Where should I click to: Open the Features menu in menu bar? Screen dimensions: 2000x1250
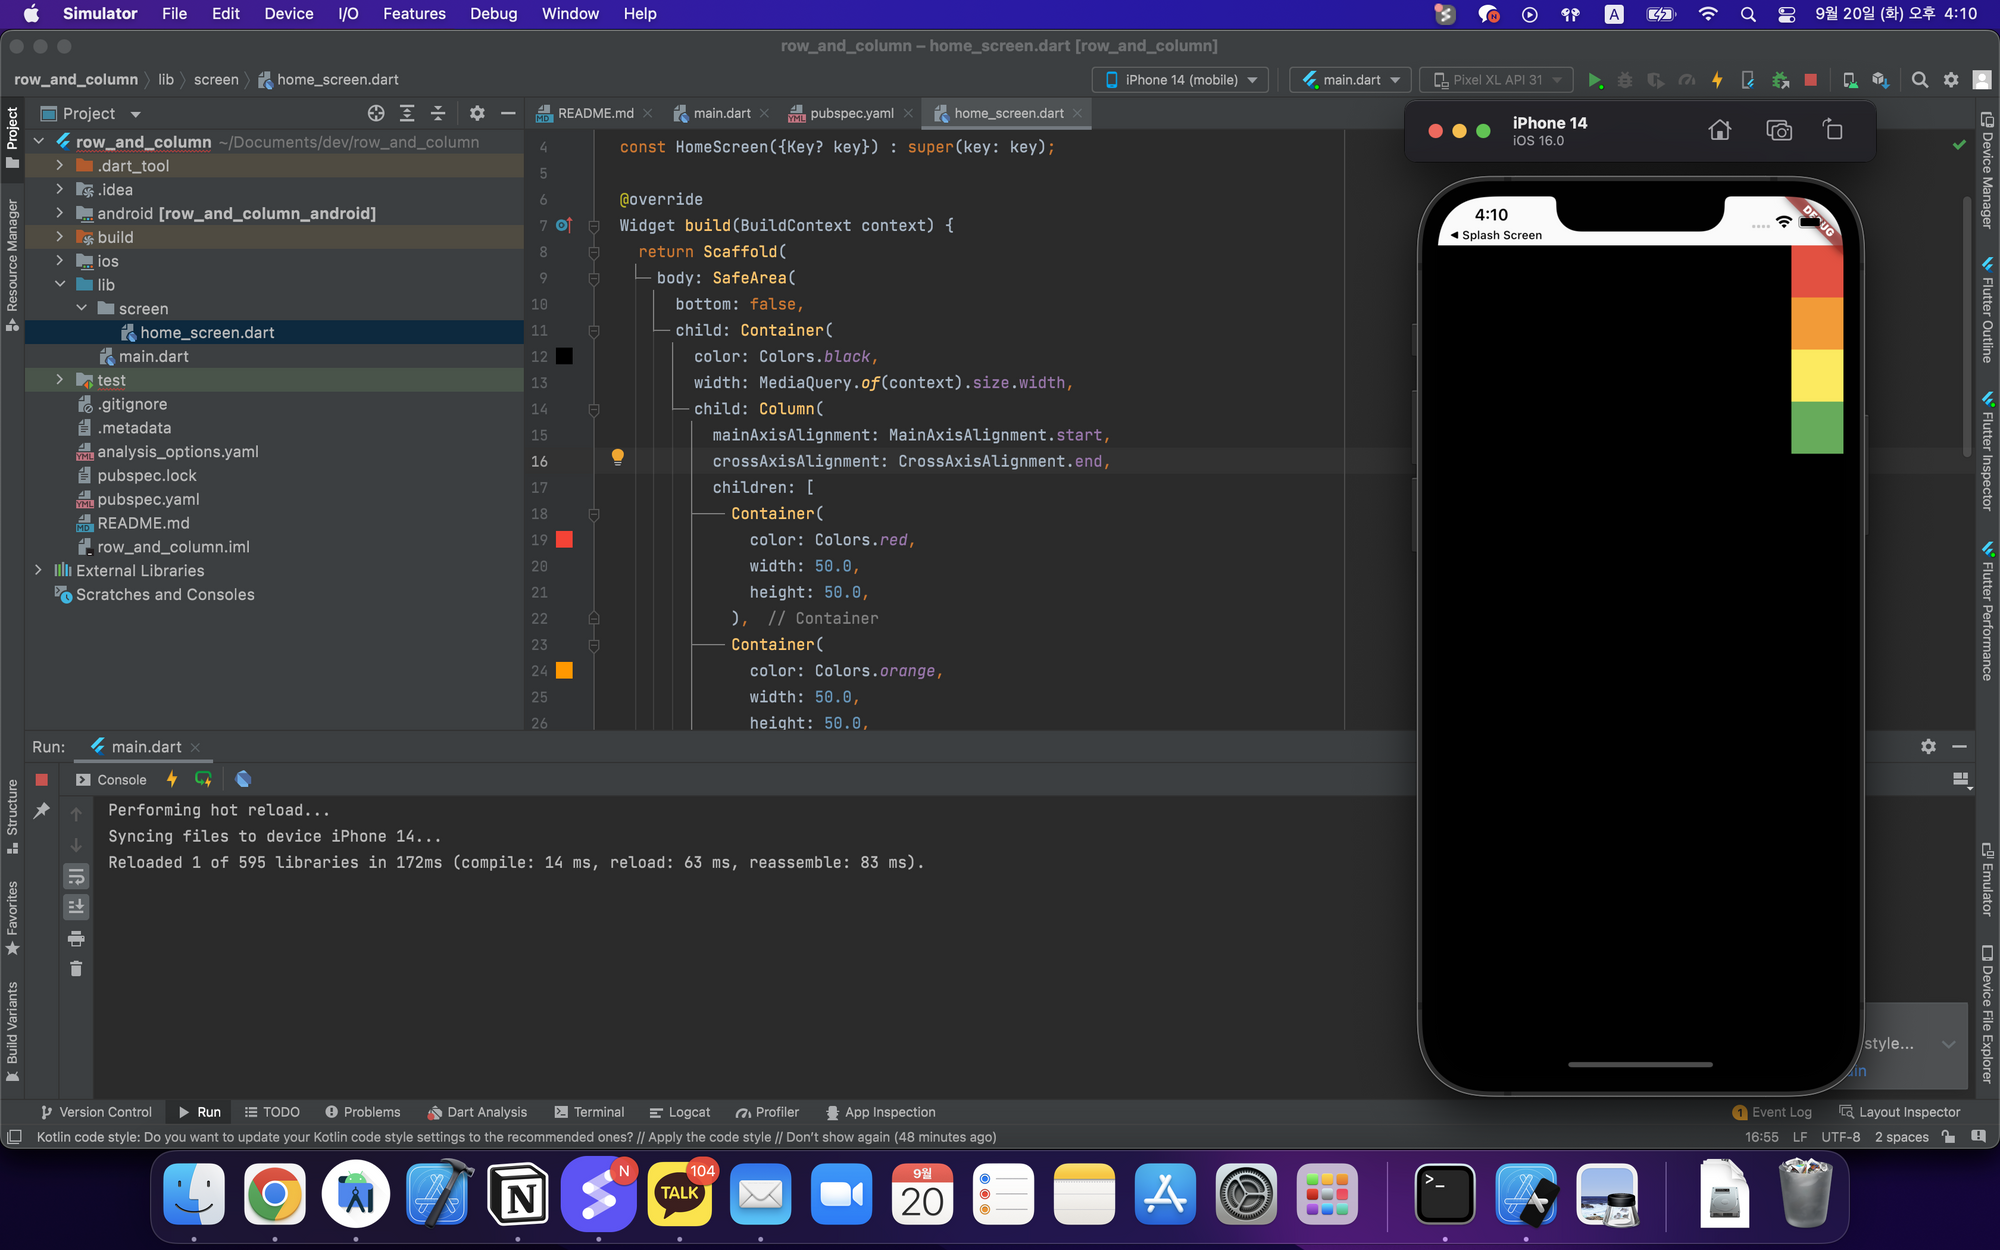(414, 14)
